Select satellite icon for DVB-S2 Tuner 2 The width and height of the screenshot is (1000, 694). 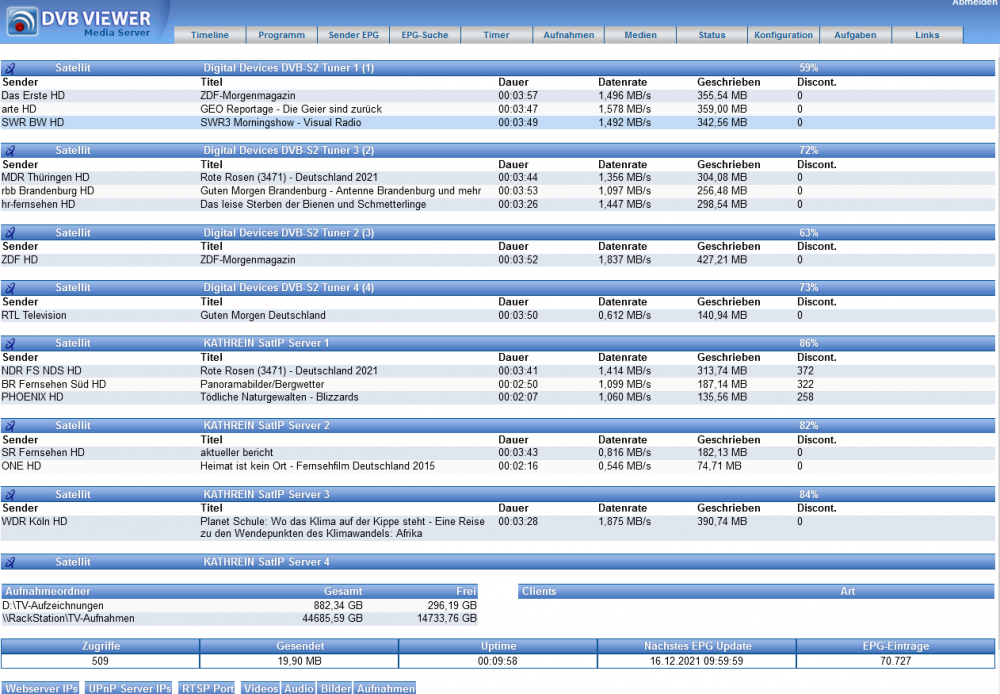pos(10,233)
